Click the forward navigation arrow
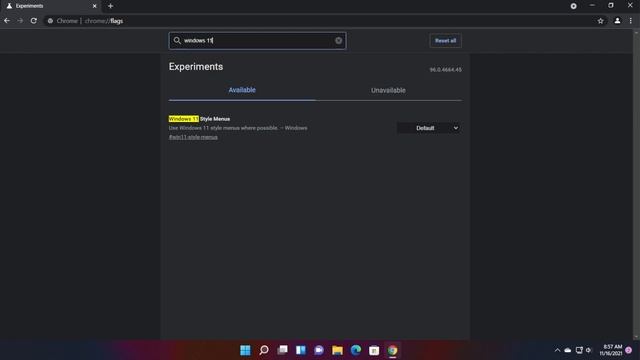Image resolution: width=640 pixels, height=360 pixels. [20, 20]
